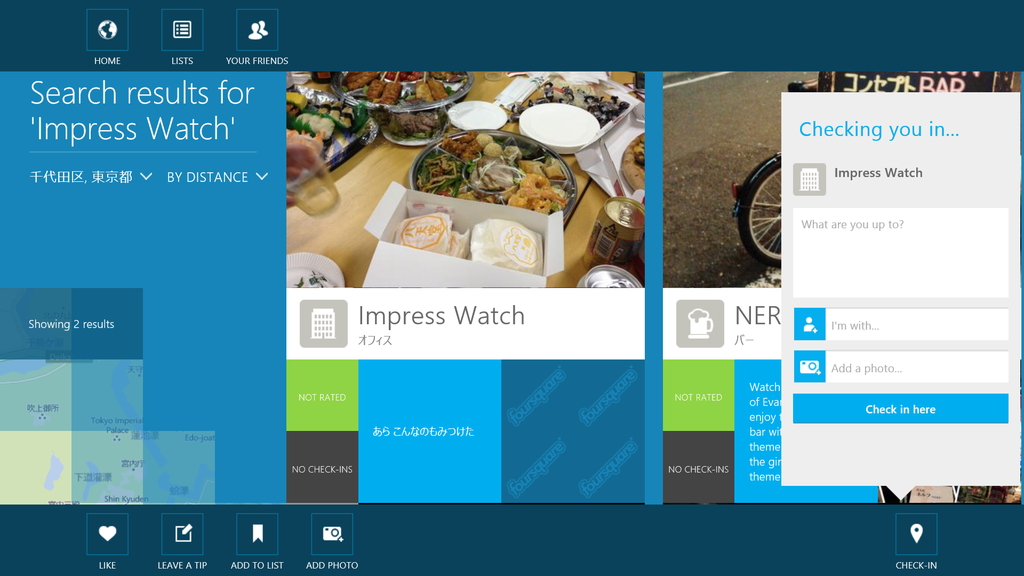The width and height of the screenshot is (1024, 576).
Task: Click the person icon beside I'm with
Action: pos(810,325)
